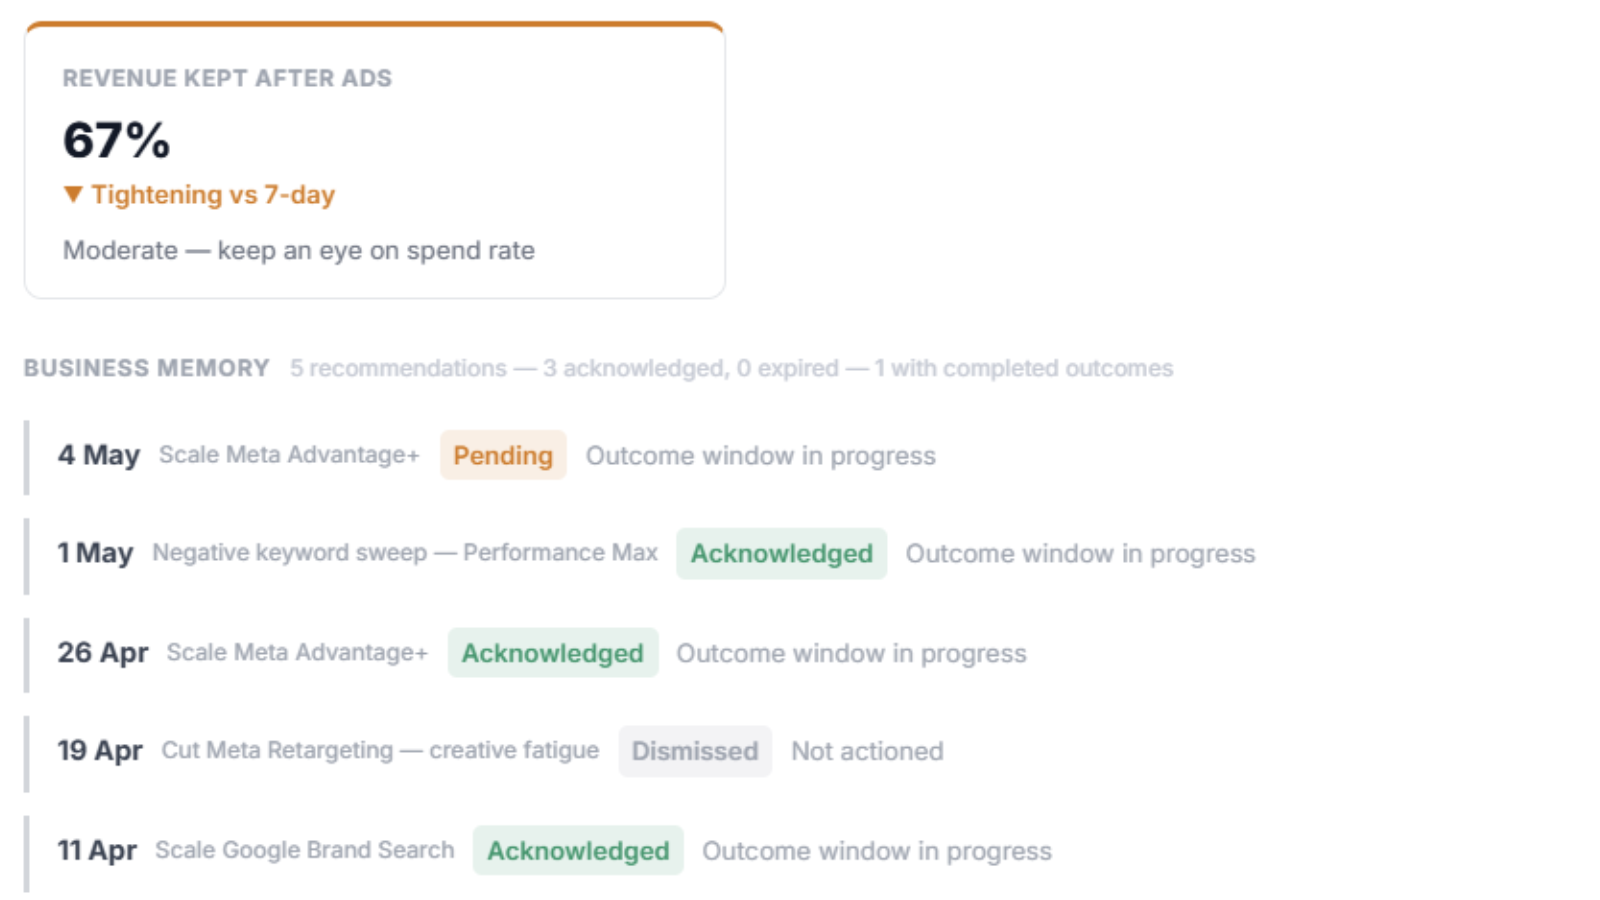This screenshot has width=1600, height=900.
Task: Click the orange down-triangle Tightening trend icon
Action: (x=73, y=194)
